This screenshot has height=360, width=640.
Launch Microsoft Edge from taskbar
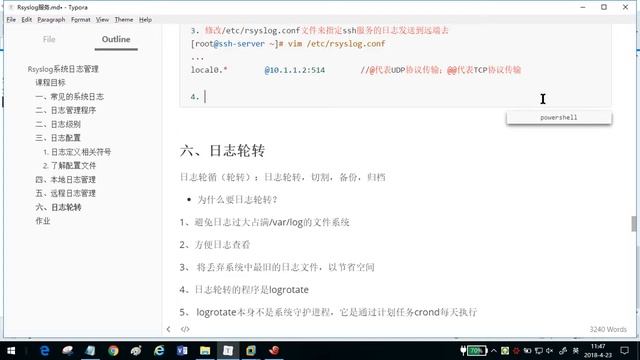pyautogui.click(x=44, y=351)
